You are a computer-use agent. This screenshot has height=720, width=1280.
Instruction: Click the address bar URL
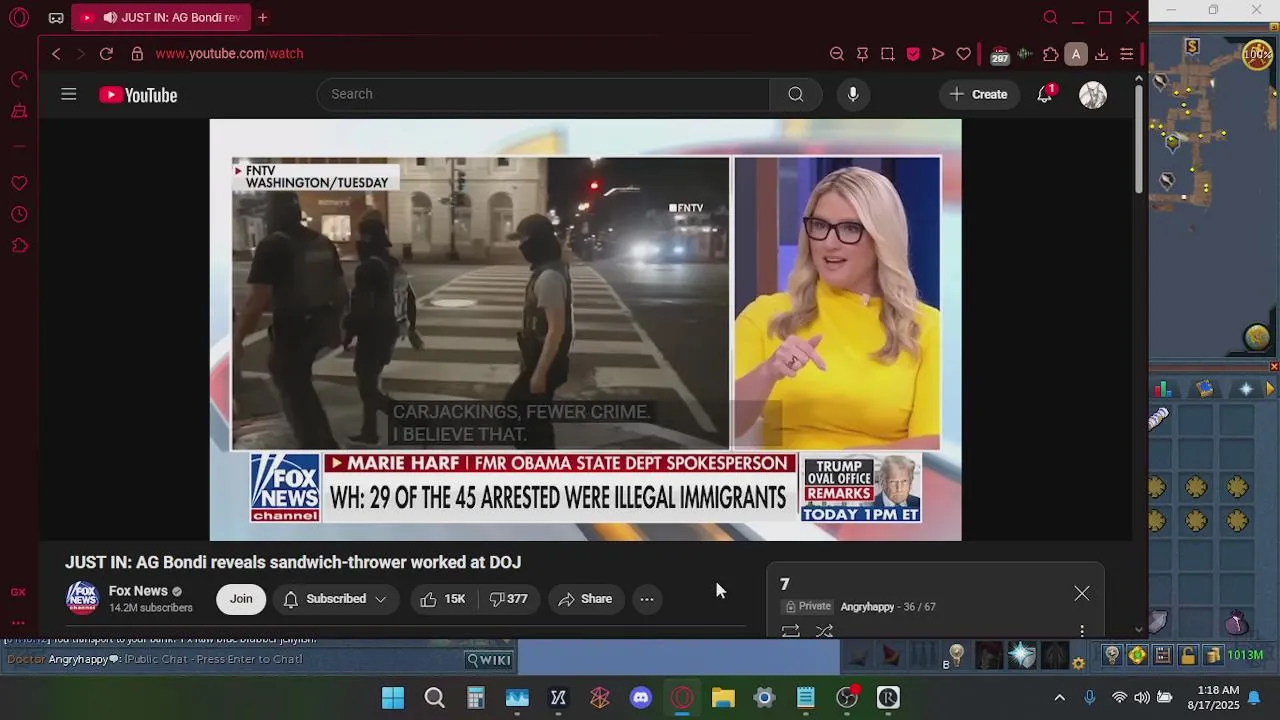click(229, 54)
